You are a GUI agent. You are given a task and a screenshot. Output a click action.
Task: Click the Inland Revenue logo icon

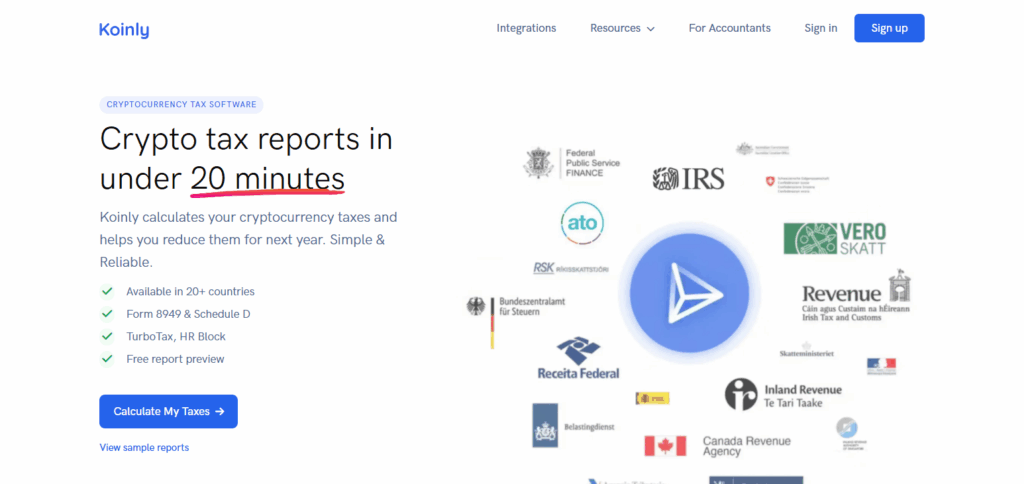coord(741,394)
